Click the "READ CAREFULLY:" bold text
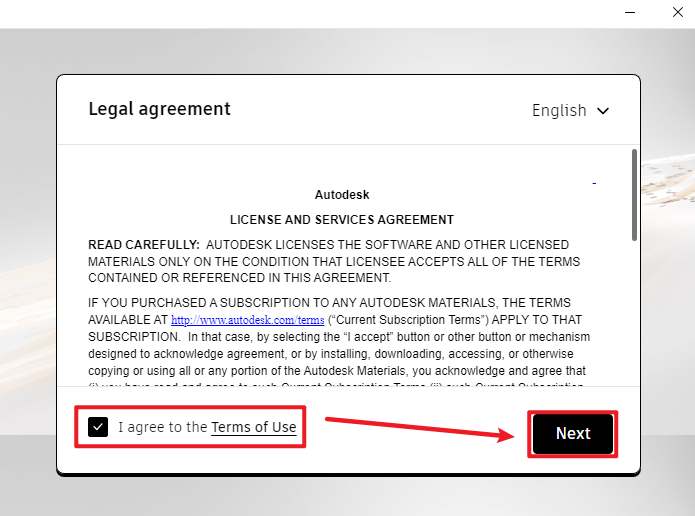This screenshot has width=695, height=516. click(x=144, y=245)
